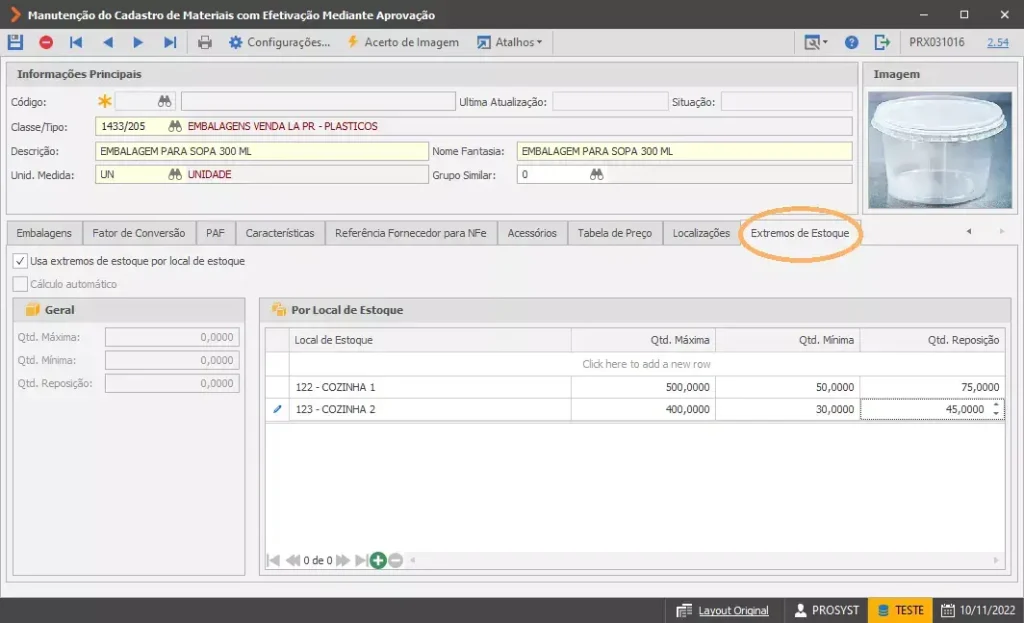Open the Fator de Conversão tab
The width and height of the screenshot is (1024, 623).
point(138,233)
